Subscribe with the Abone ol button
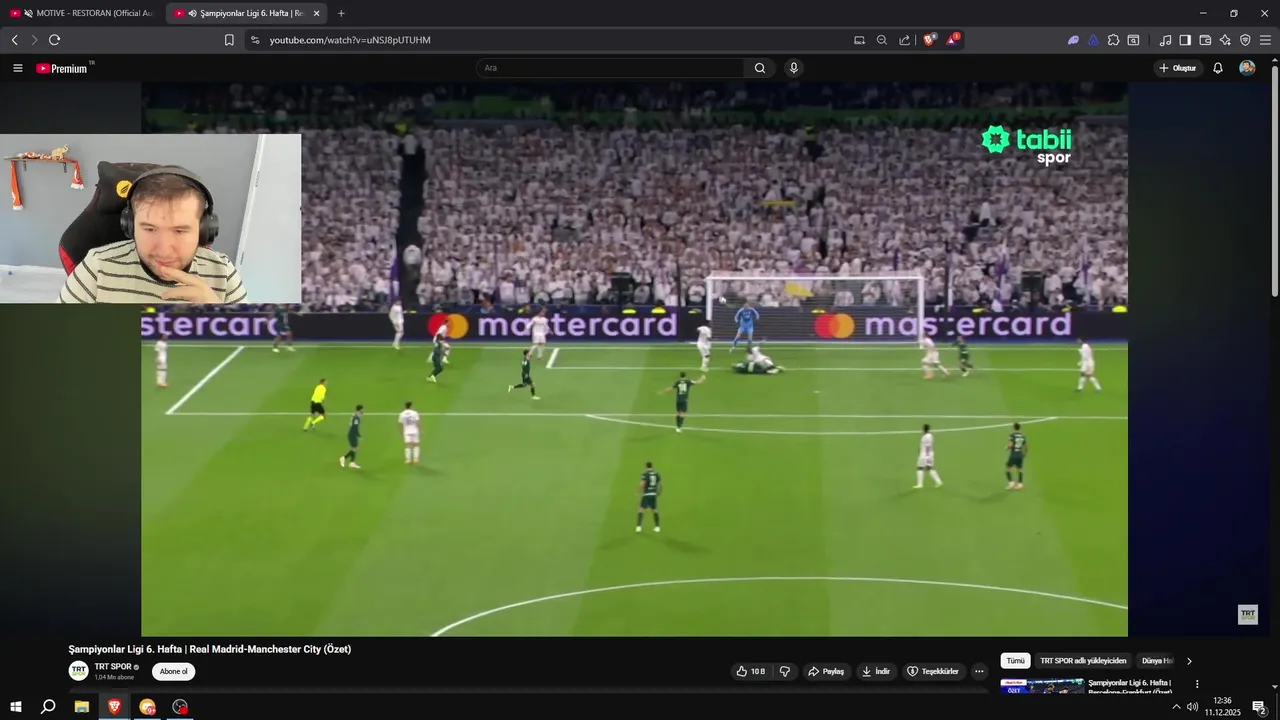 174,672
